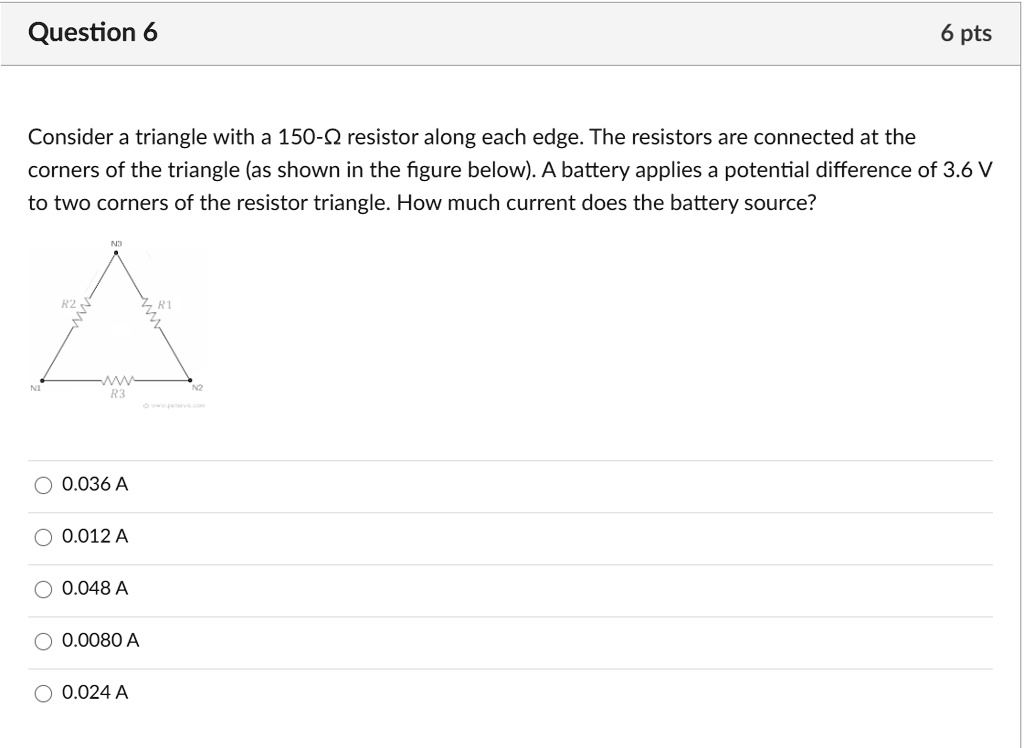The width and height of the screenshot is (1024, 748).
Task: Click the resistor triangle diagram
Action: 117,320
